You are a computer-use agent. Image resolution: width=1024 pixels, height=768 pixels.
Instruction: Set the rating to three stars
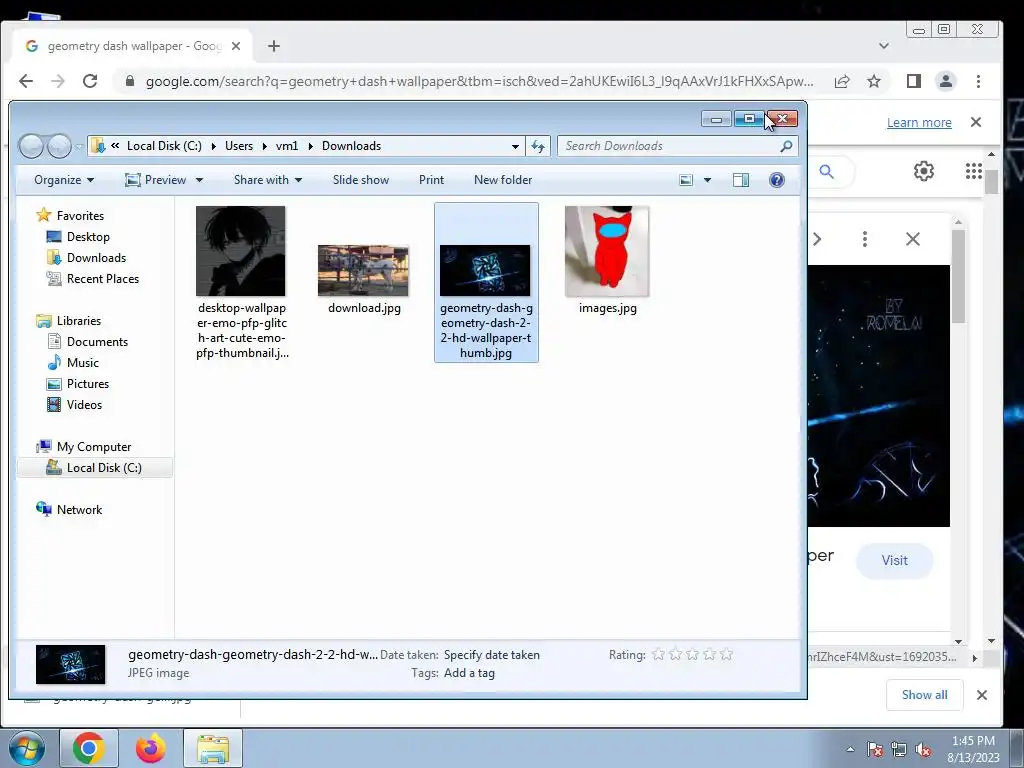pyautogui.click(x=692, y=654)
